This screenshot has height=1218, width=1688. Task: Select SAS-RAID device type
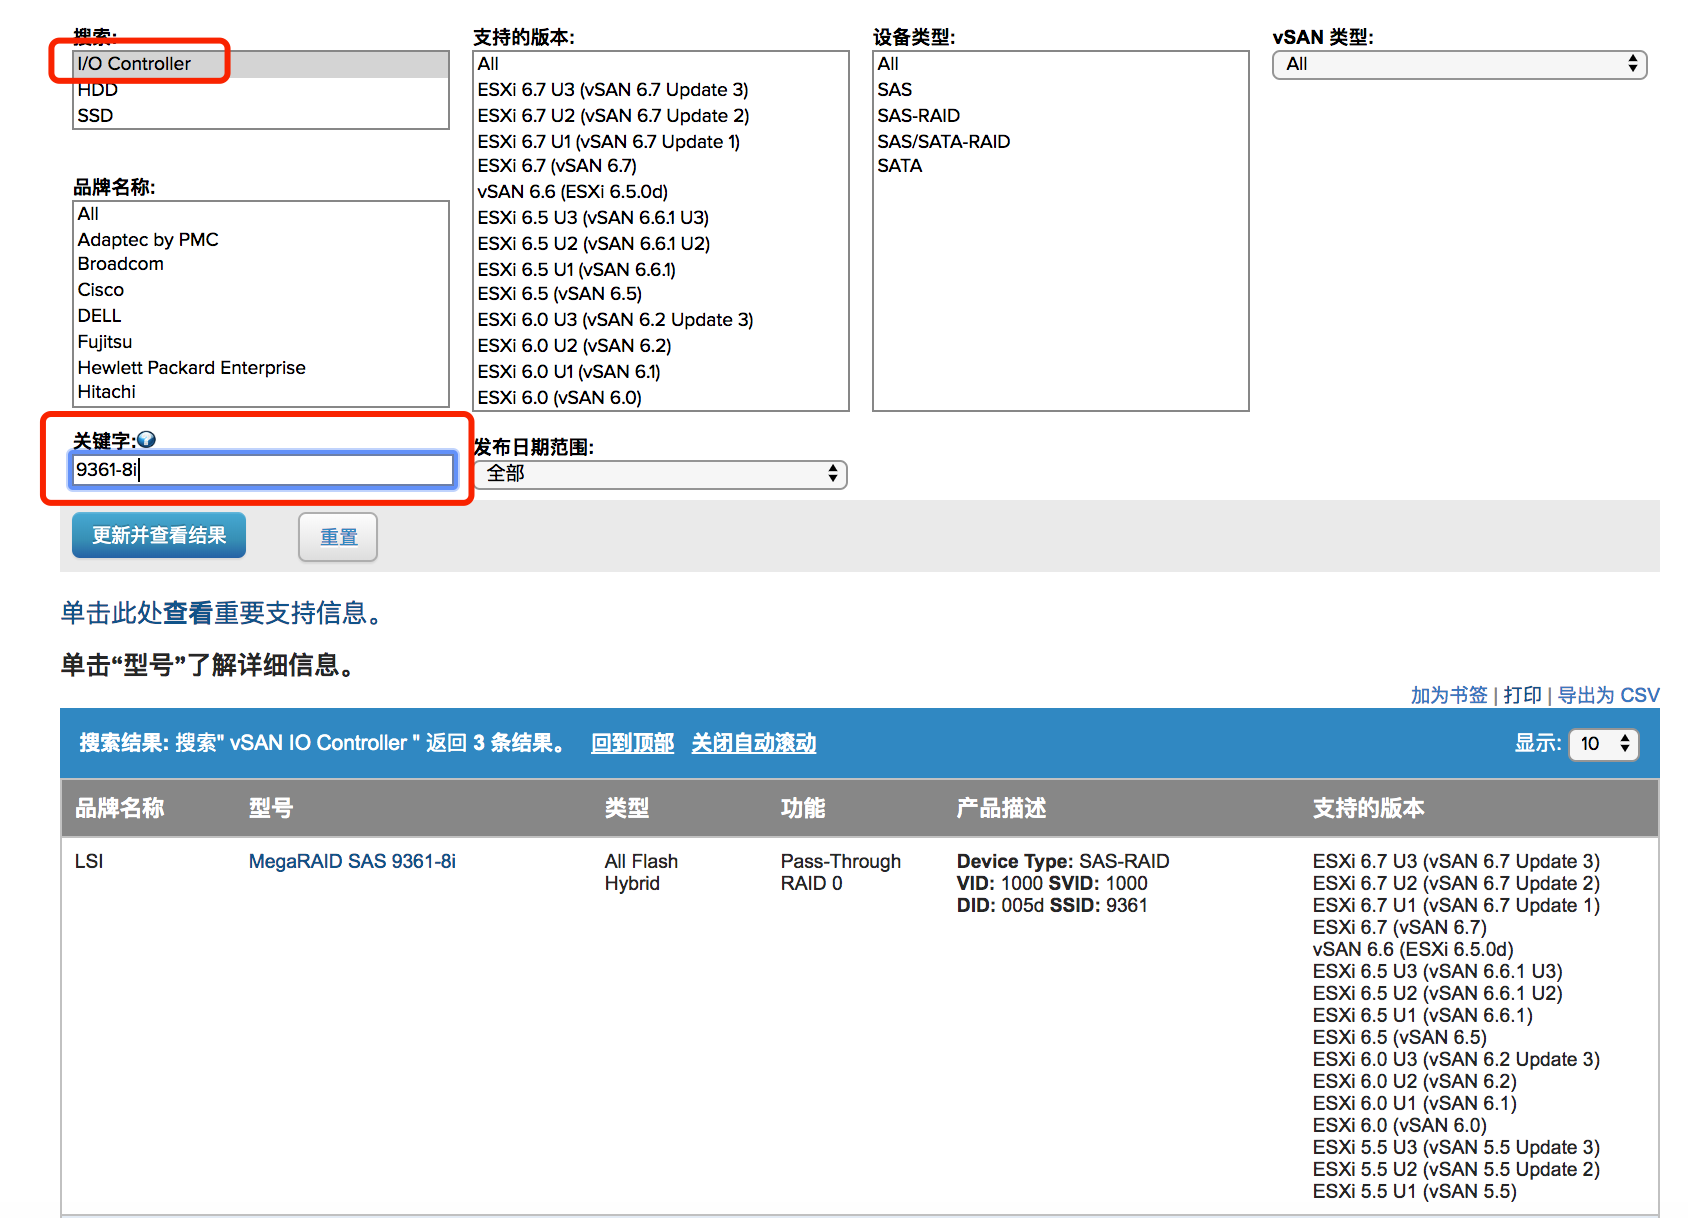1061,116
